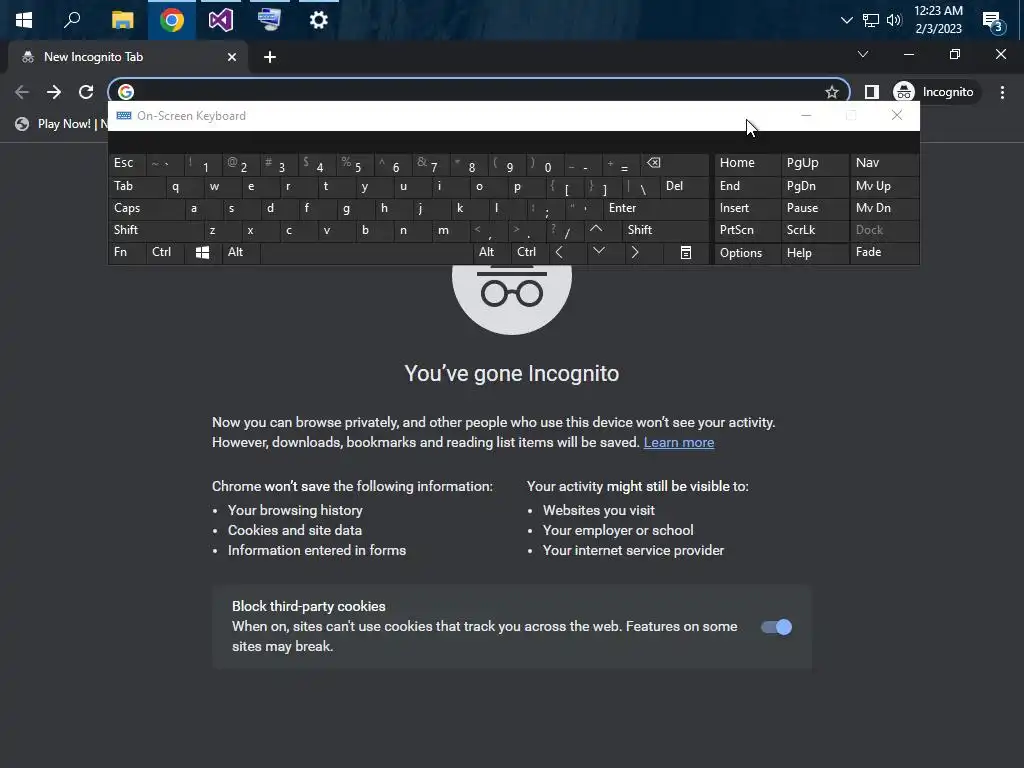Screen dimensions: 1024x768
Task: Toggle the right Shift key
Action: [665, 230]
